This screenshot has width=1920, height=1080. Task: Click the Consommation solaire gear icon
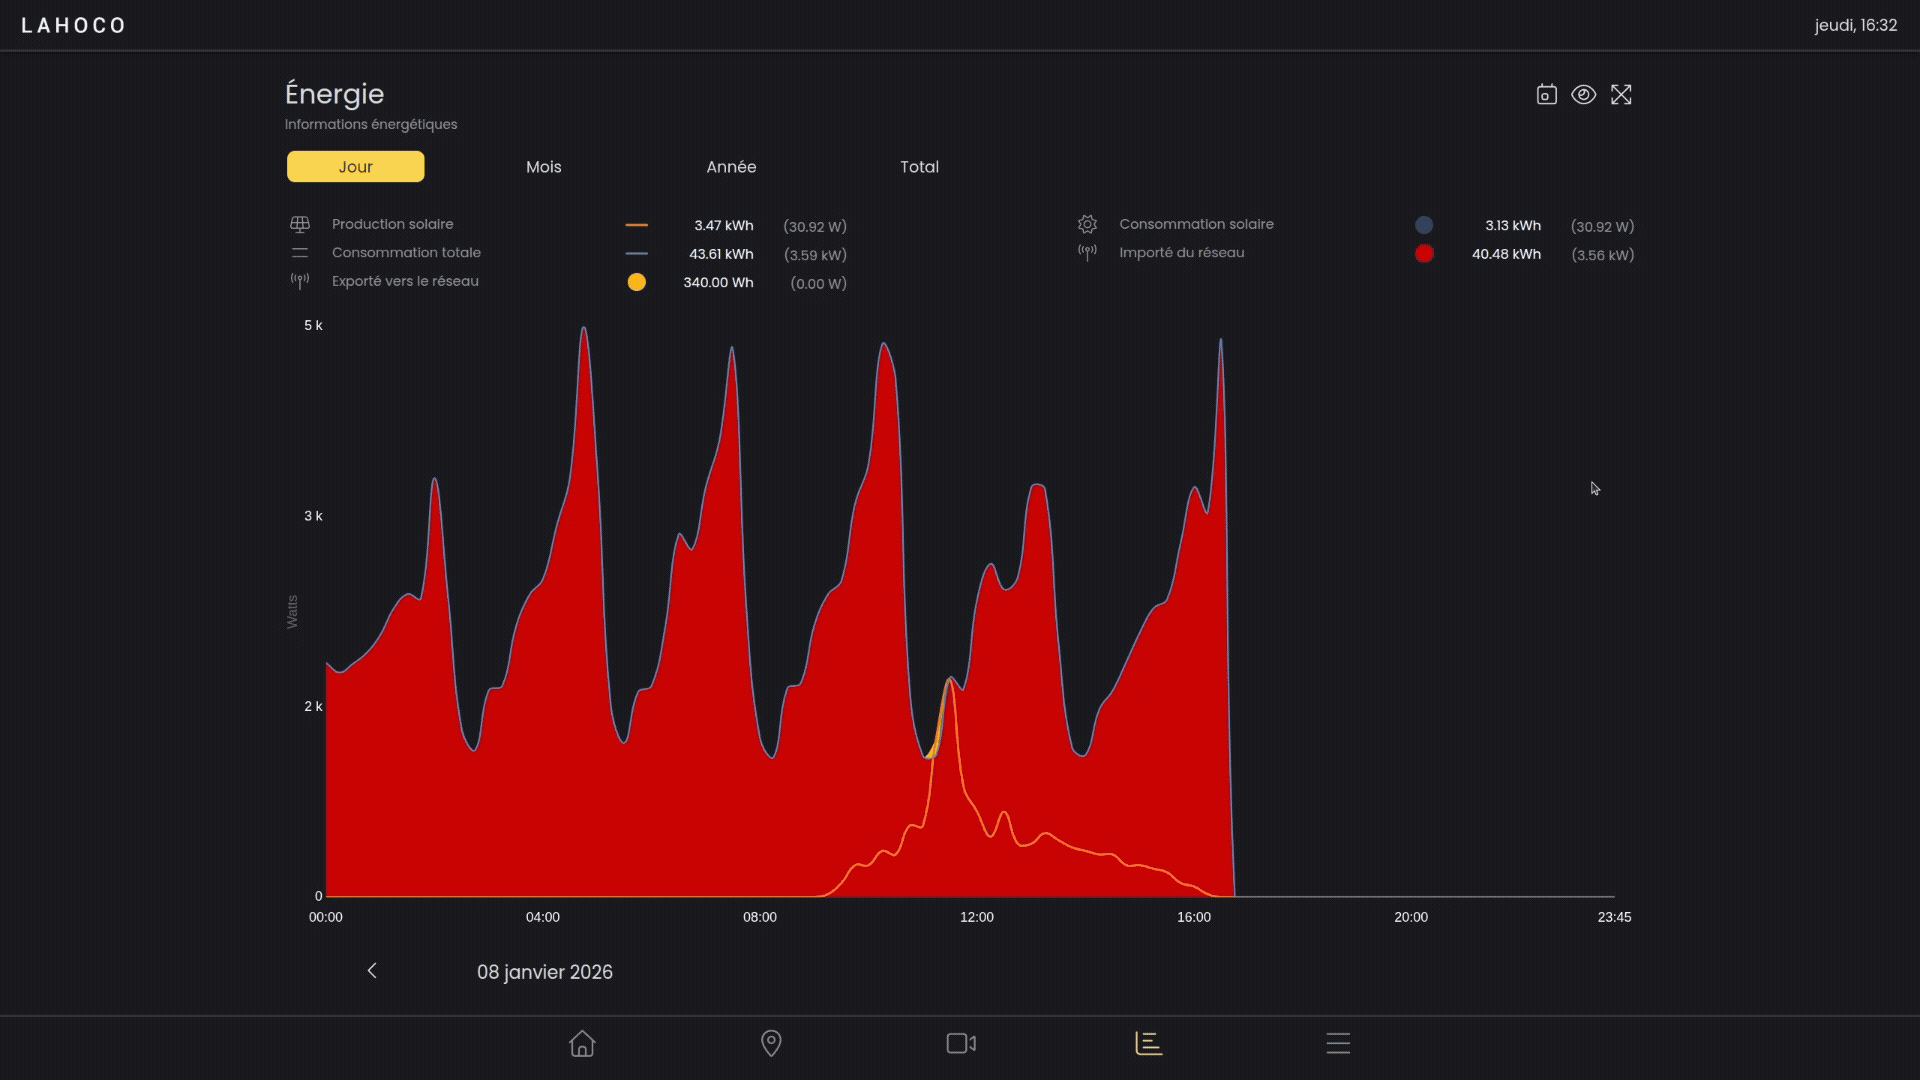pos(1087,225)
